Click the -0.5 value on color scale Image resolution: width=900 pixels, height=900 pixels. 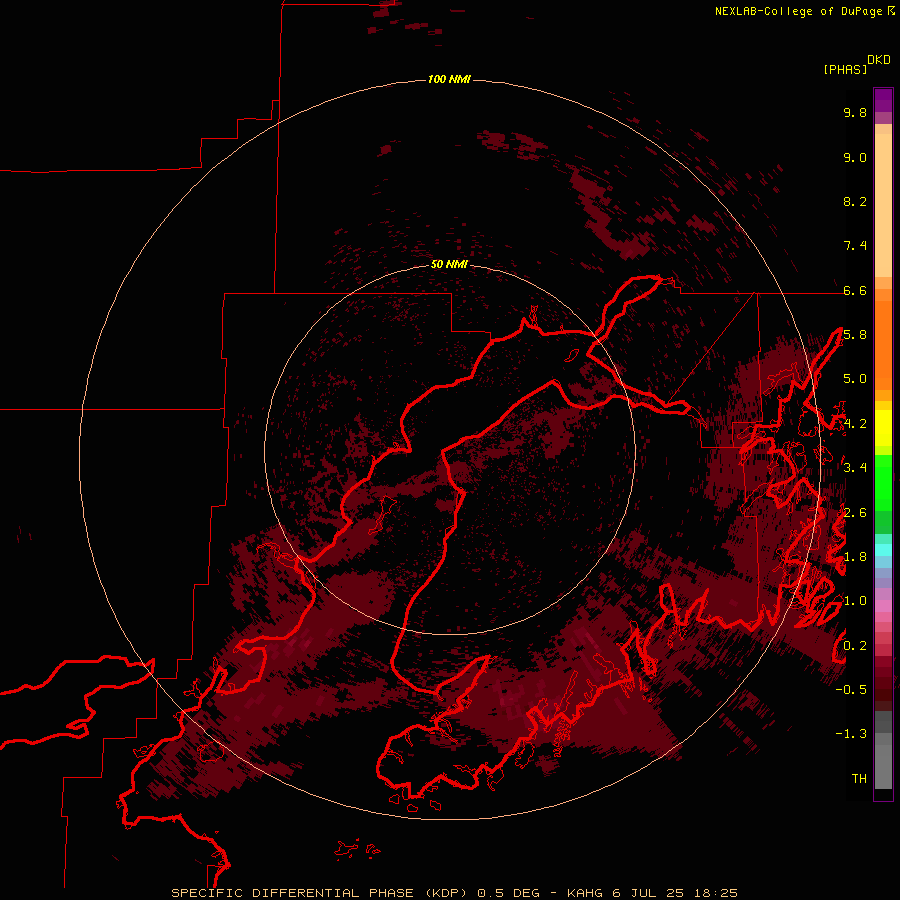click(x=851, y=690)
